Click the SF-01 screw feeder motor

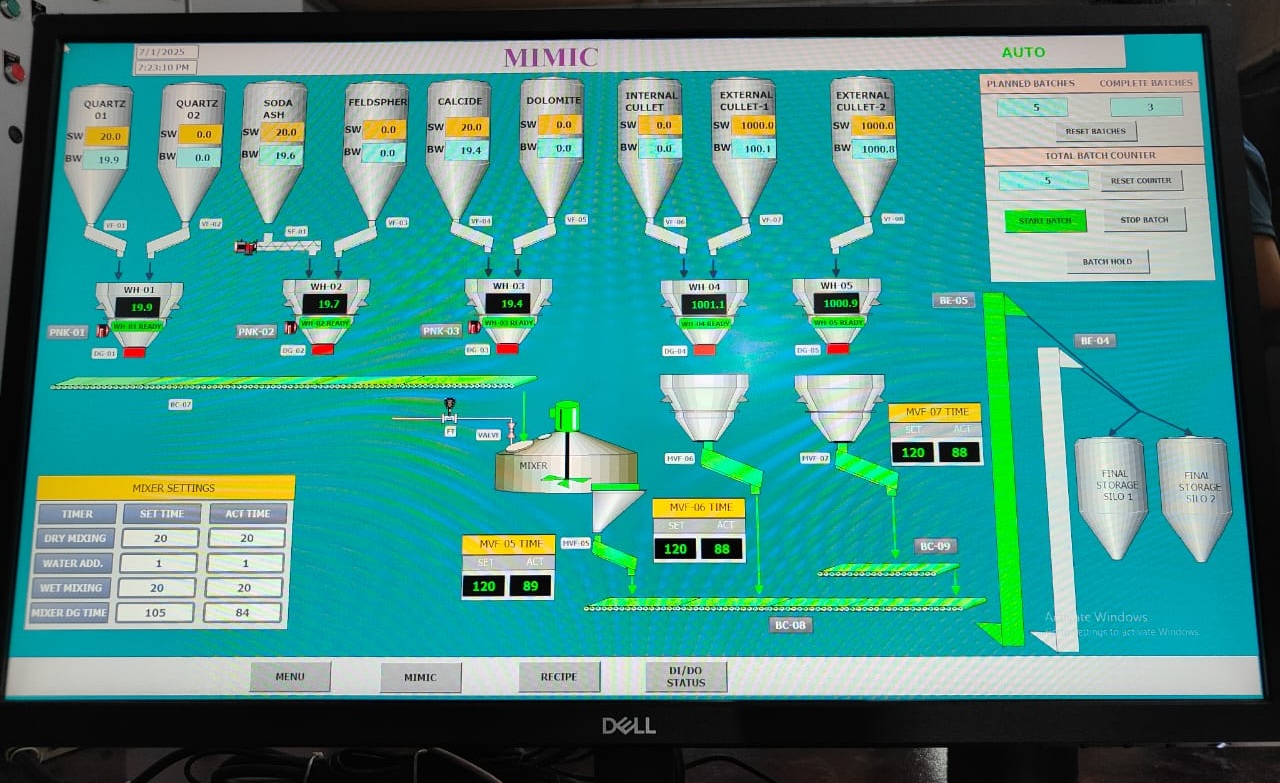pyautogui.click(x=245, y=246)
